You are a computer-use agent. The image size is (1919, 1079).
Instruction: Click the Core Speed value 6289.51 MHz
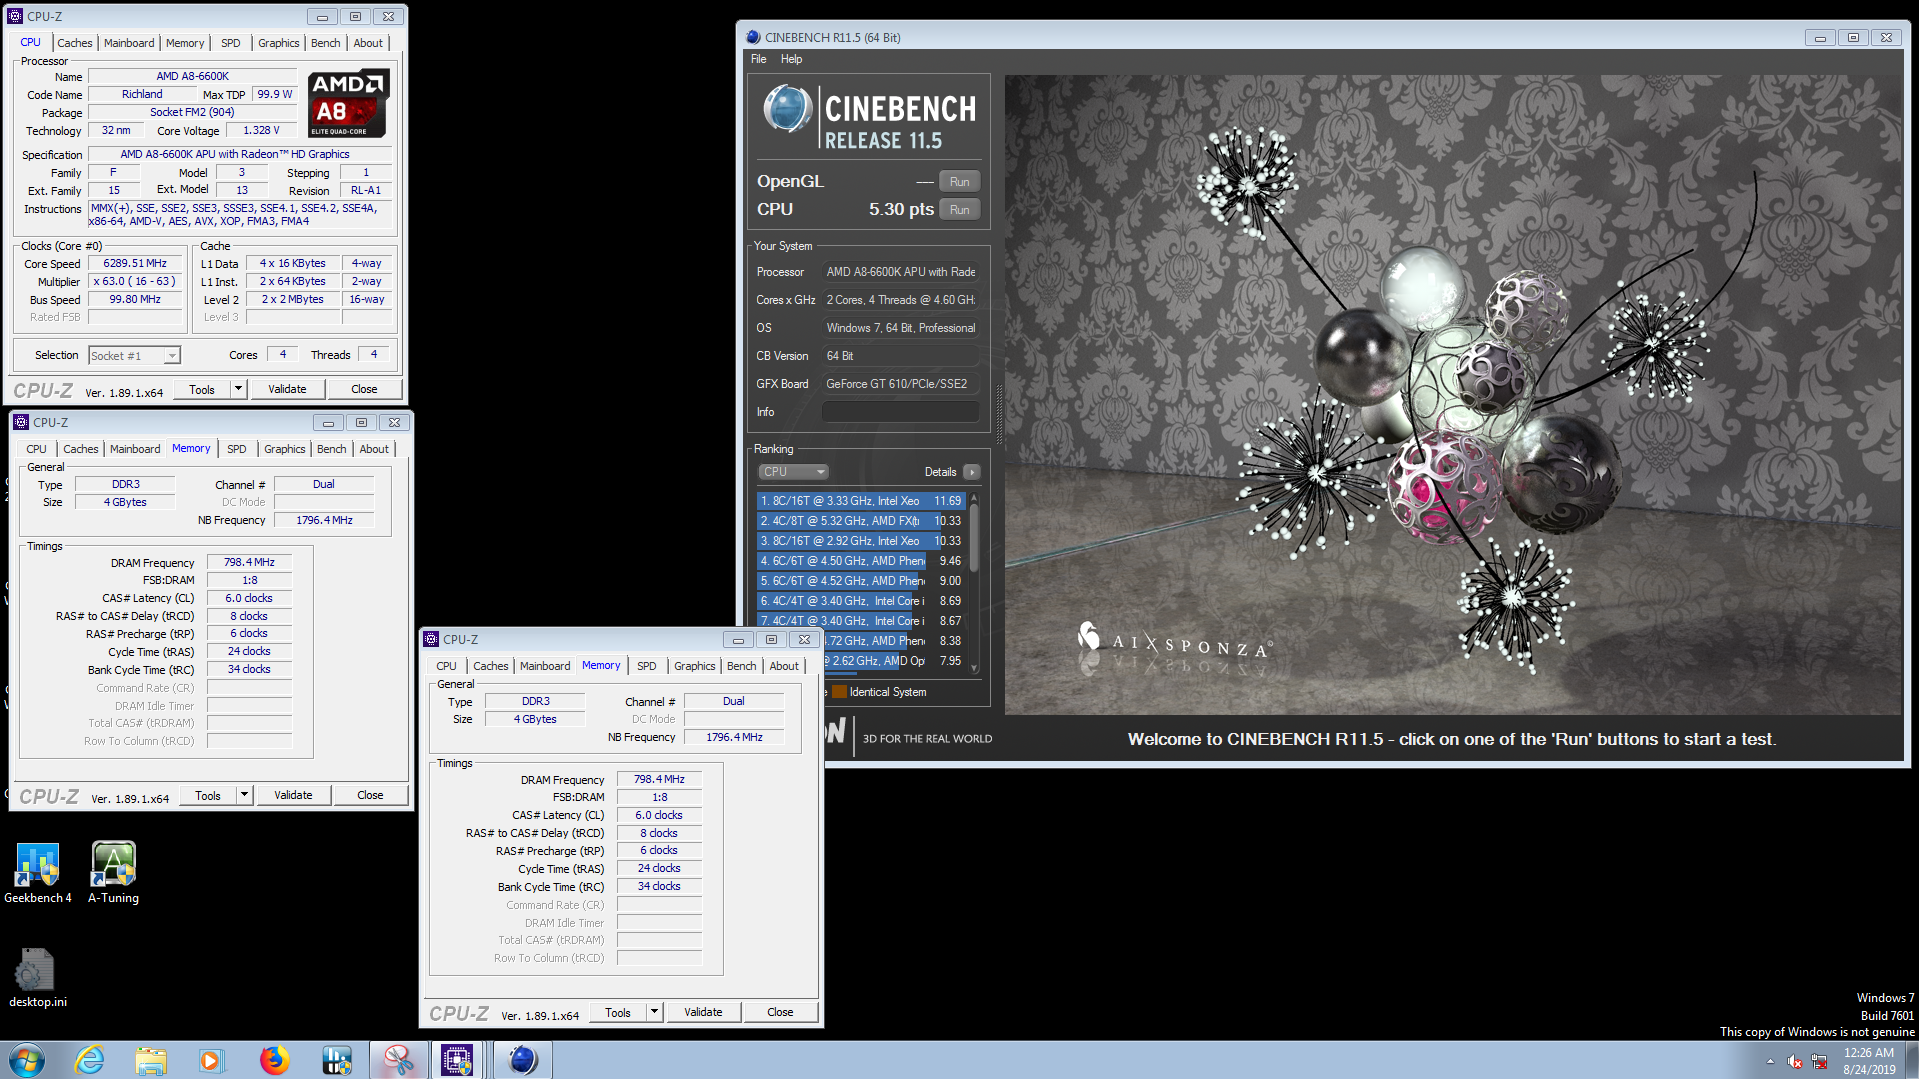pyautogui.click(x=135, y=264)
